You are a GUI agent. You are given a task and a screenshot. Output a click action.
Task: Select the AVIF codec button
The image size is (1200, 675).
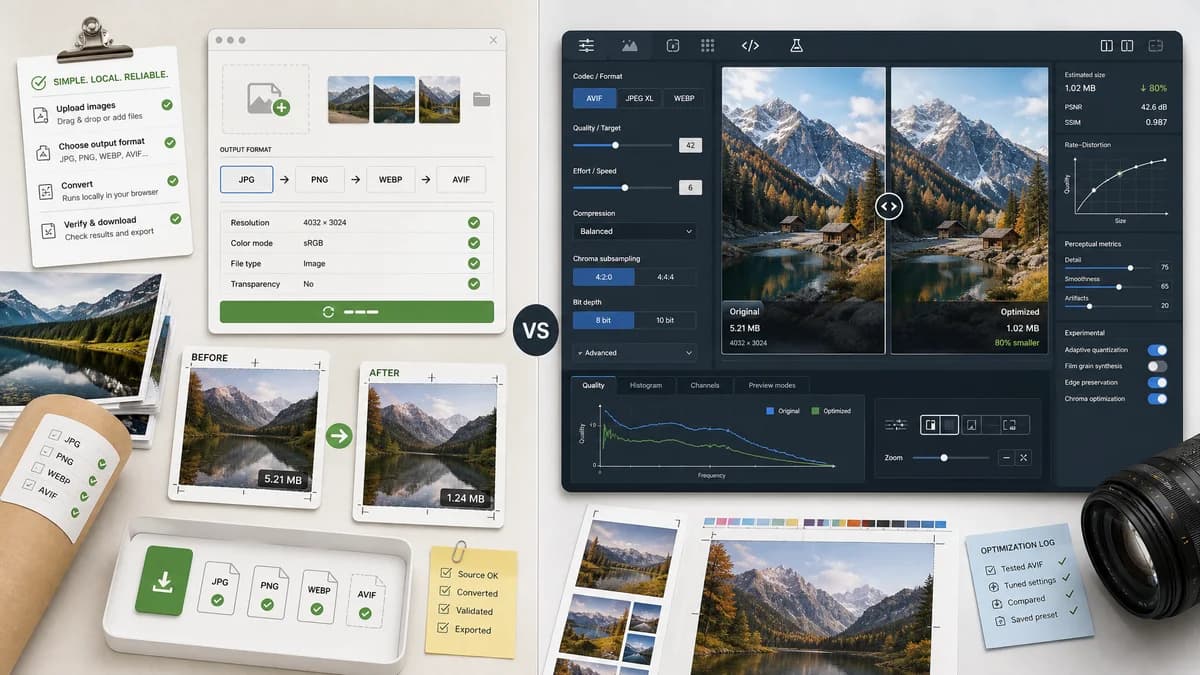click(x=594, y=98)
